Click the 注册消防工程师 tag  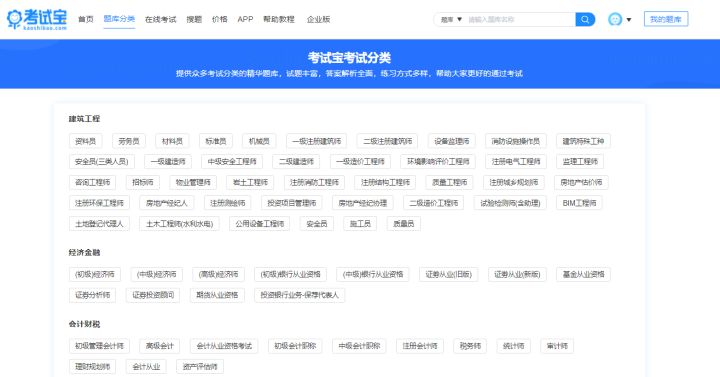(x=314, y=182)
